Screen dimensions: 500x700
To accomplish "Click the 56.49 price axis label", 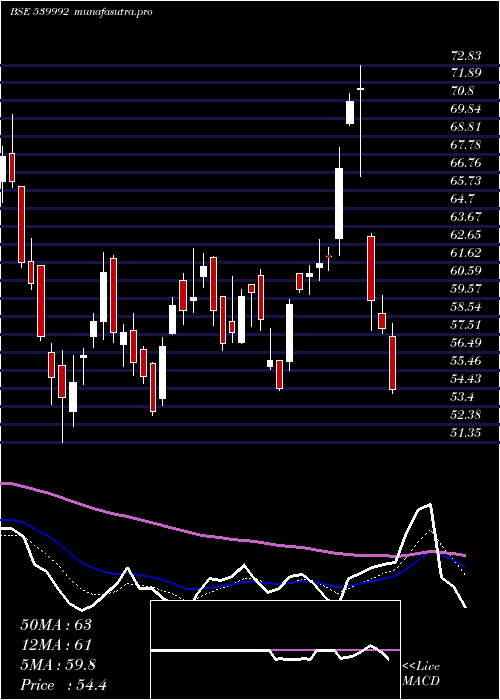I will [x=466, y=343].
